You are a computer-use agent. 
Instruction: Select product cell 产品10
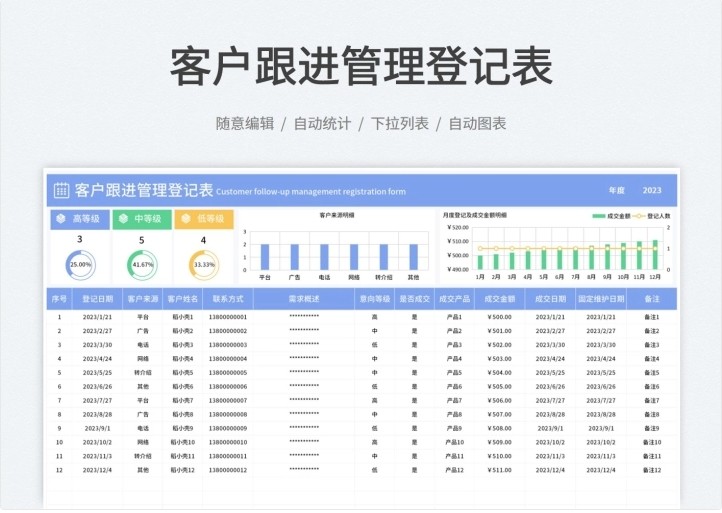pyautogui.click(x=454, y=442)
